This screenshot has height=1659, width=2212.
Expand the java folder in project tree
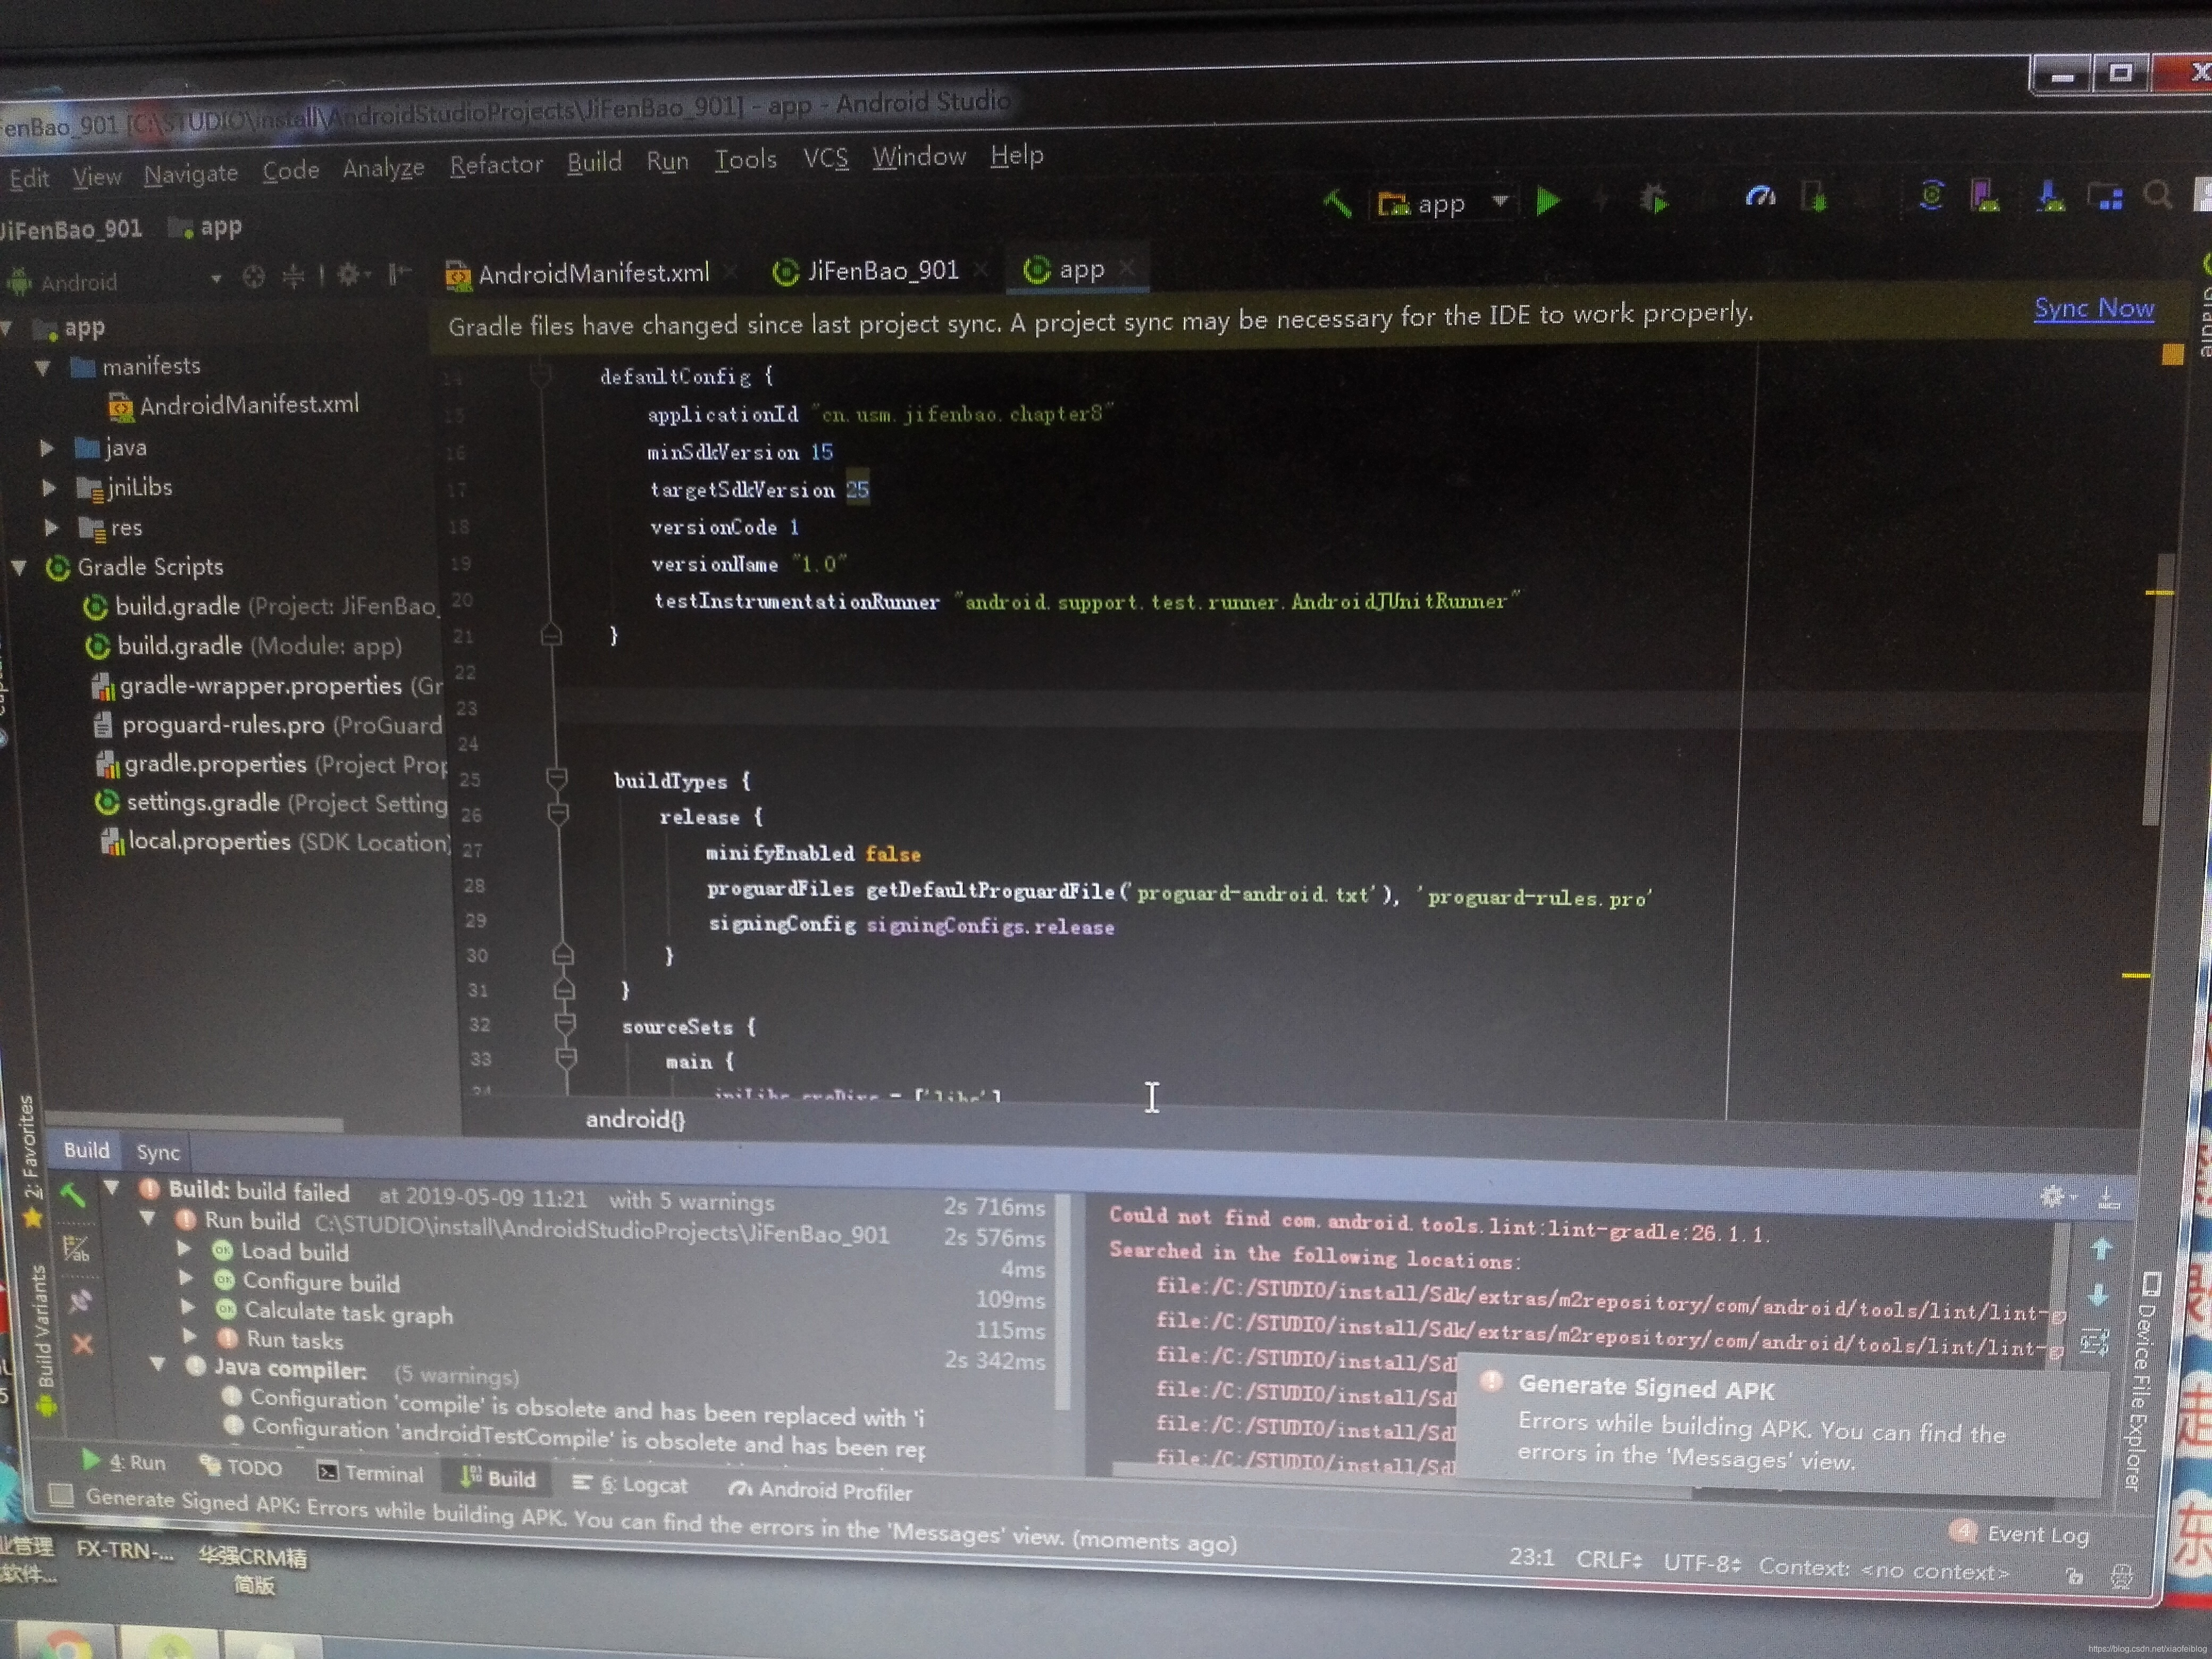tap(47, 448)
